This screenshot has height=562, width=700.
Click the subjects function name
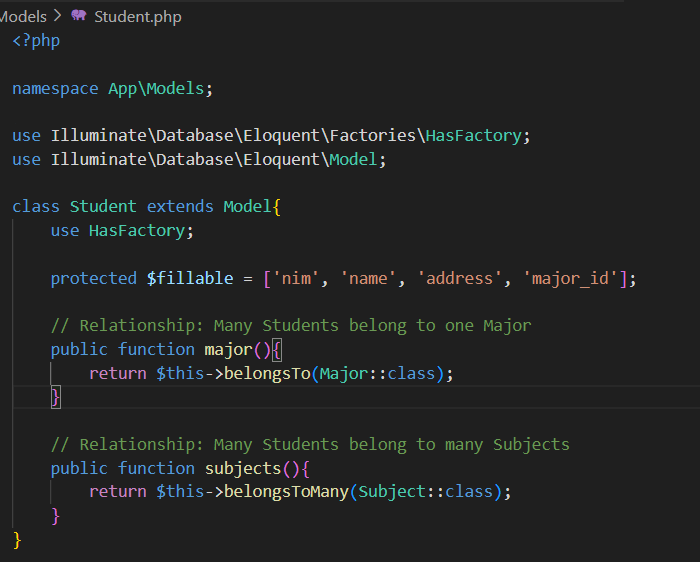click(243, 468)
